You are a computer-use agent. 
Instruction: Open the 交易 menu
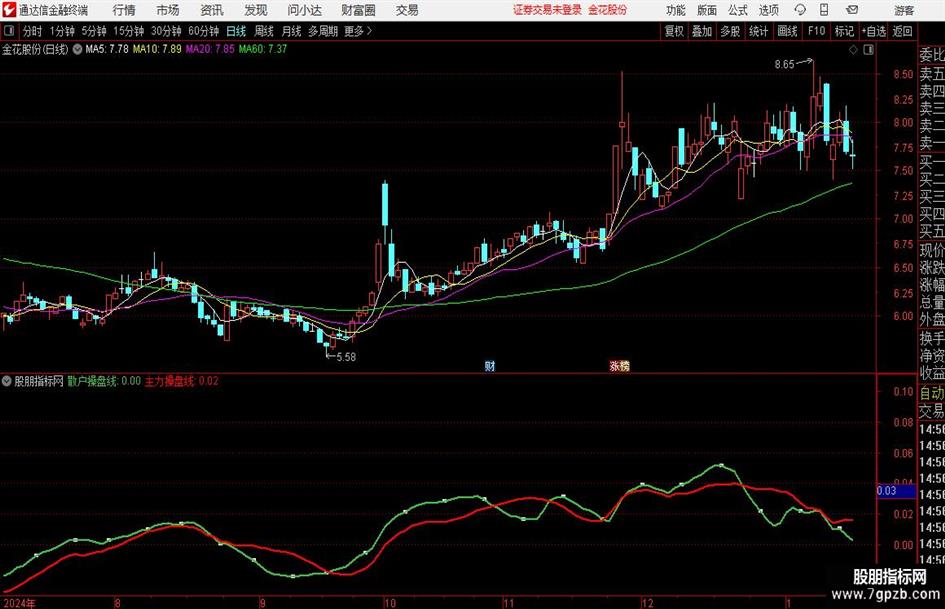[x=407, y=10]
